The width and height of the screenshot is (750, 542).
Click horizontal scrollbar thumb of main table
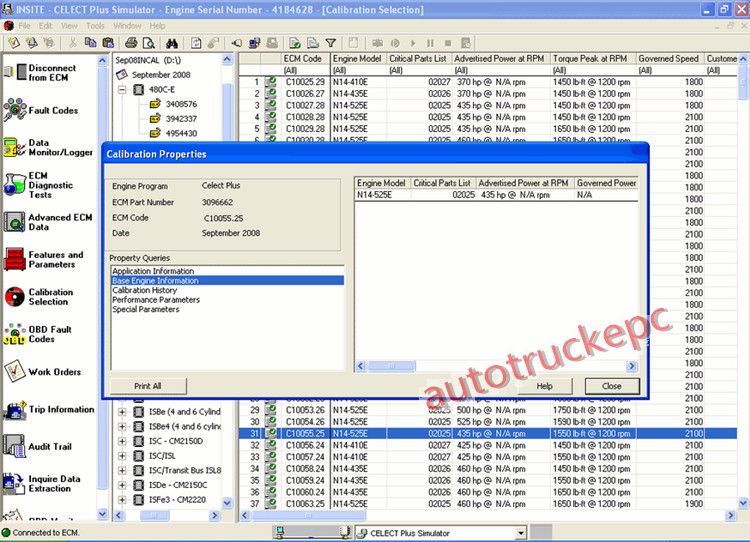click(x=309, y=516)
